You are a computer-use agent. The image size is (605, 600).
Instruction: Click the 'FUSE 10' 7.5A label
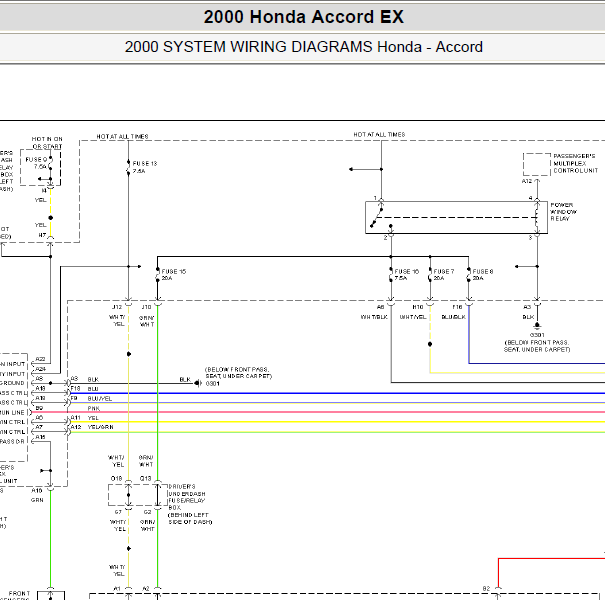pyautogui.click(x=406, y=275)
